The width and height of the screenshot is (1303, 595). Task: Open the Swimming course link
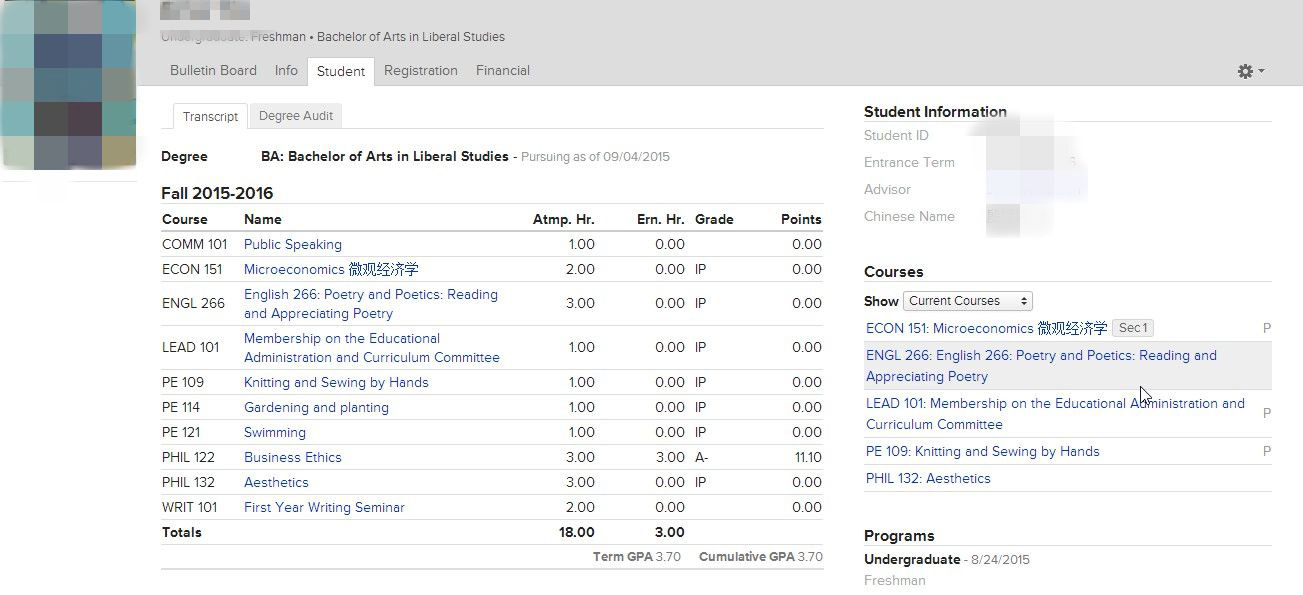coord(274,433)
